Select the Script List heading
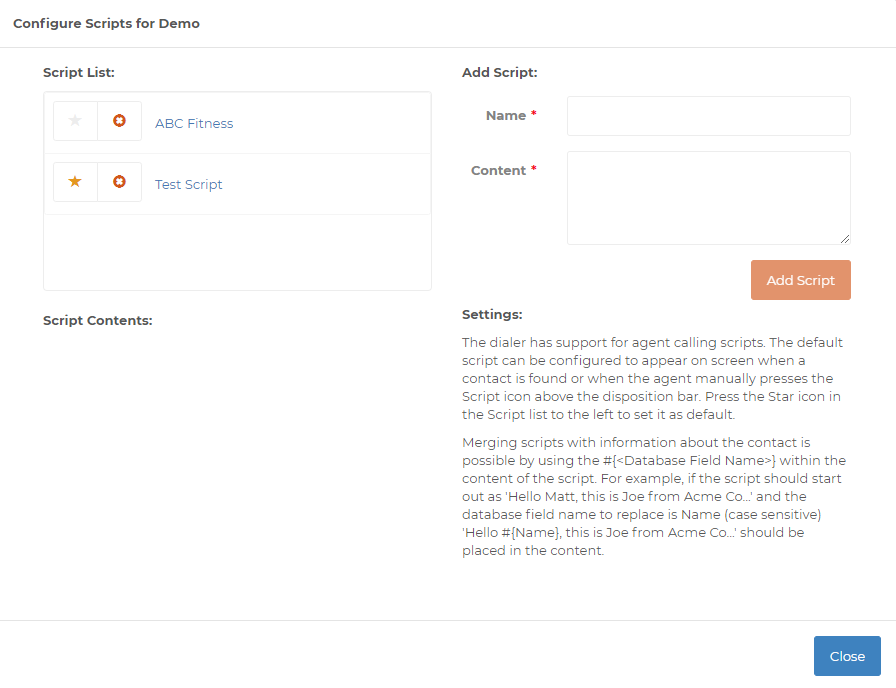 (x=79, y=73)
